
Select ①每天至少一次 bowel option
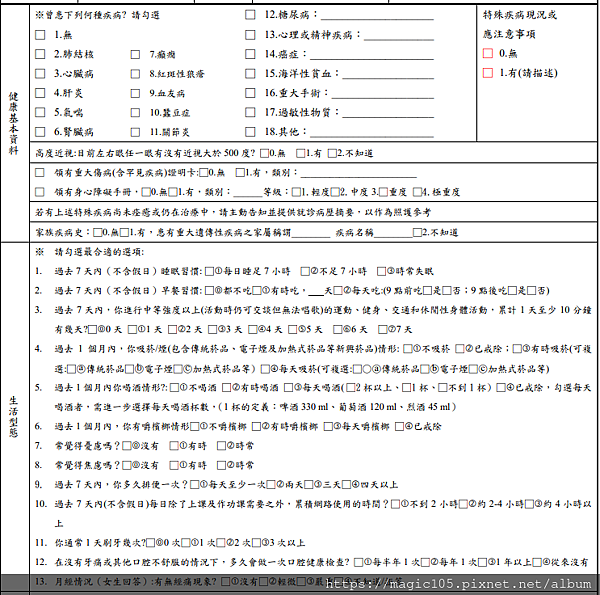click(194, 485)
